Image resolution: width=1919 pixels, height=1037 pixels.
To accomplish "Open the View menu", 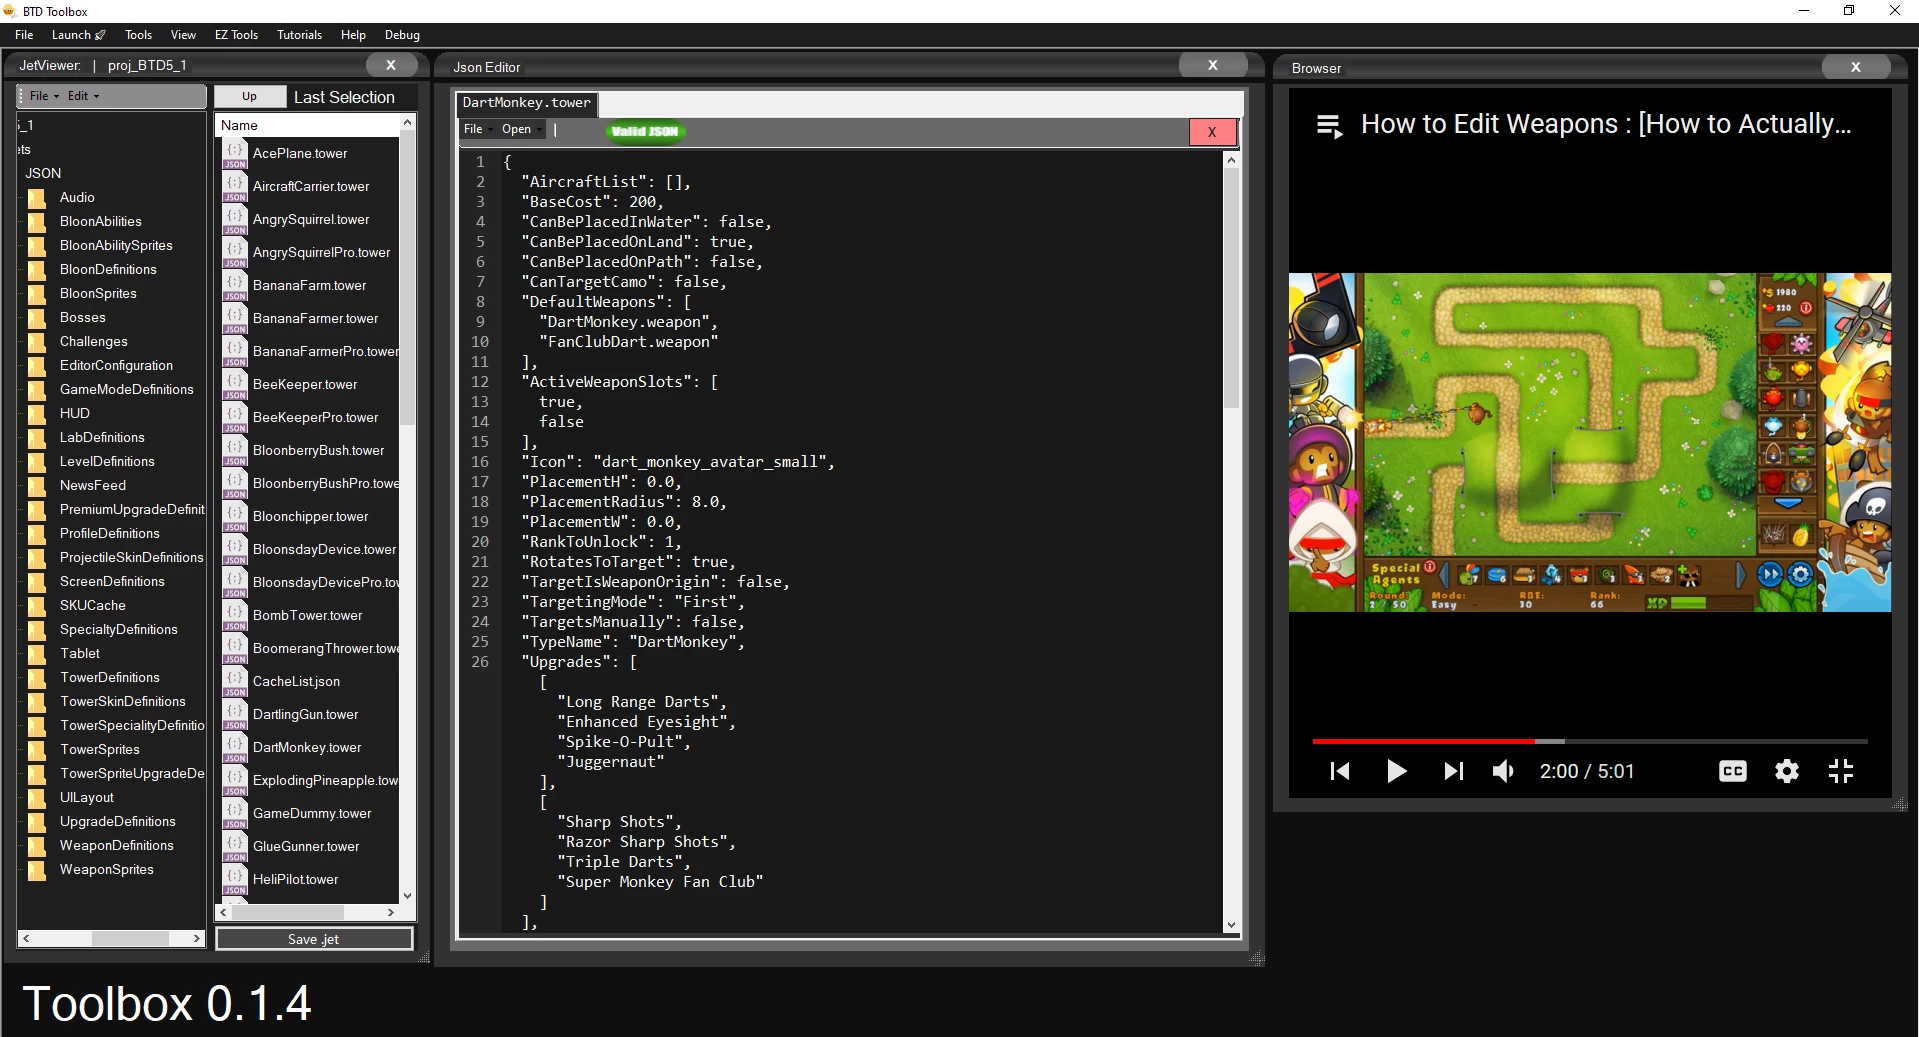I will pyautogui.click(x=183, y=35).
